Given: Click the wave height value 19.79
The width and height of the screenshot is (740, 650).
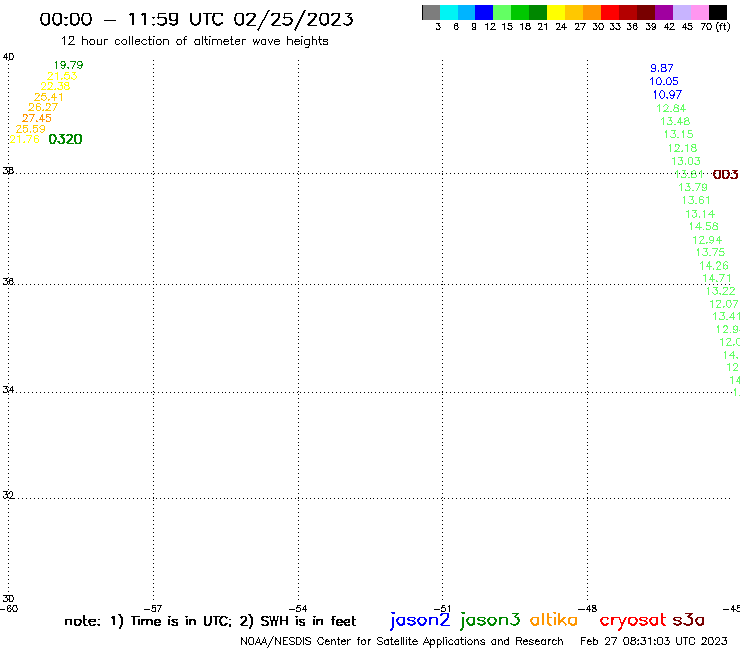Looking at the screenshot, I should tap(68, 65).
